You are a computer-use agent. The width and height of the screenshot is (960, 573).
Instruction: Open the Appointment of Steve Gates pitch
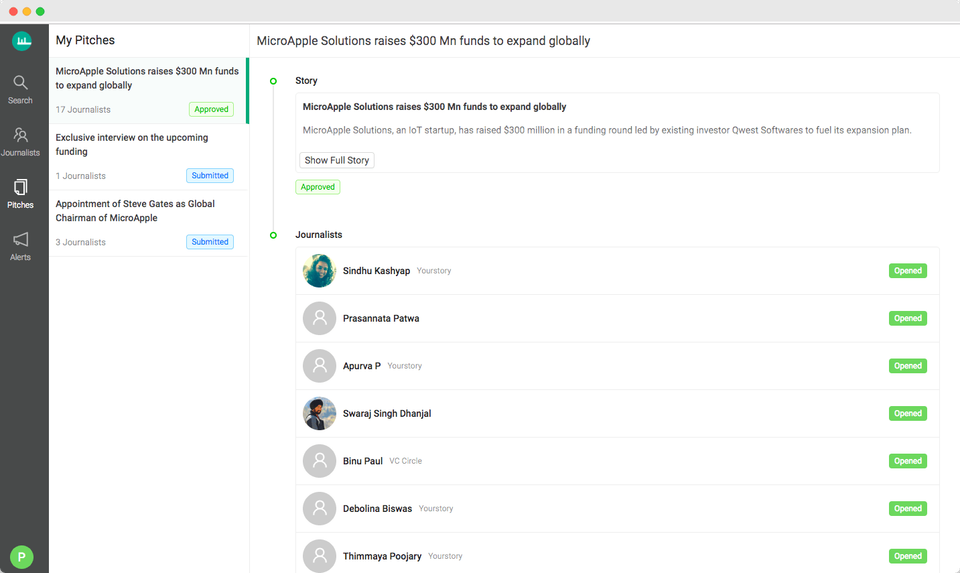coord(135,211)
